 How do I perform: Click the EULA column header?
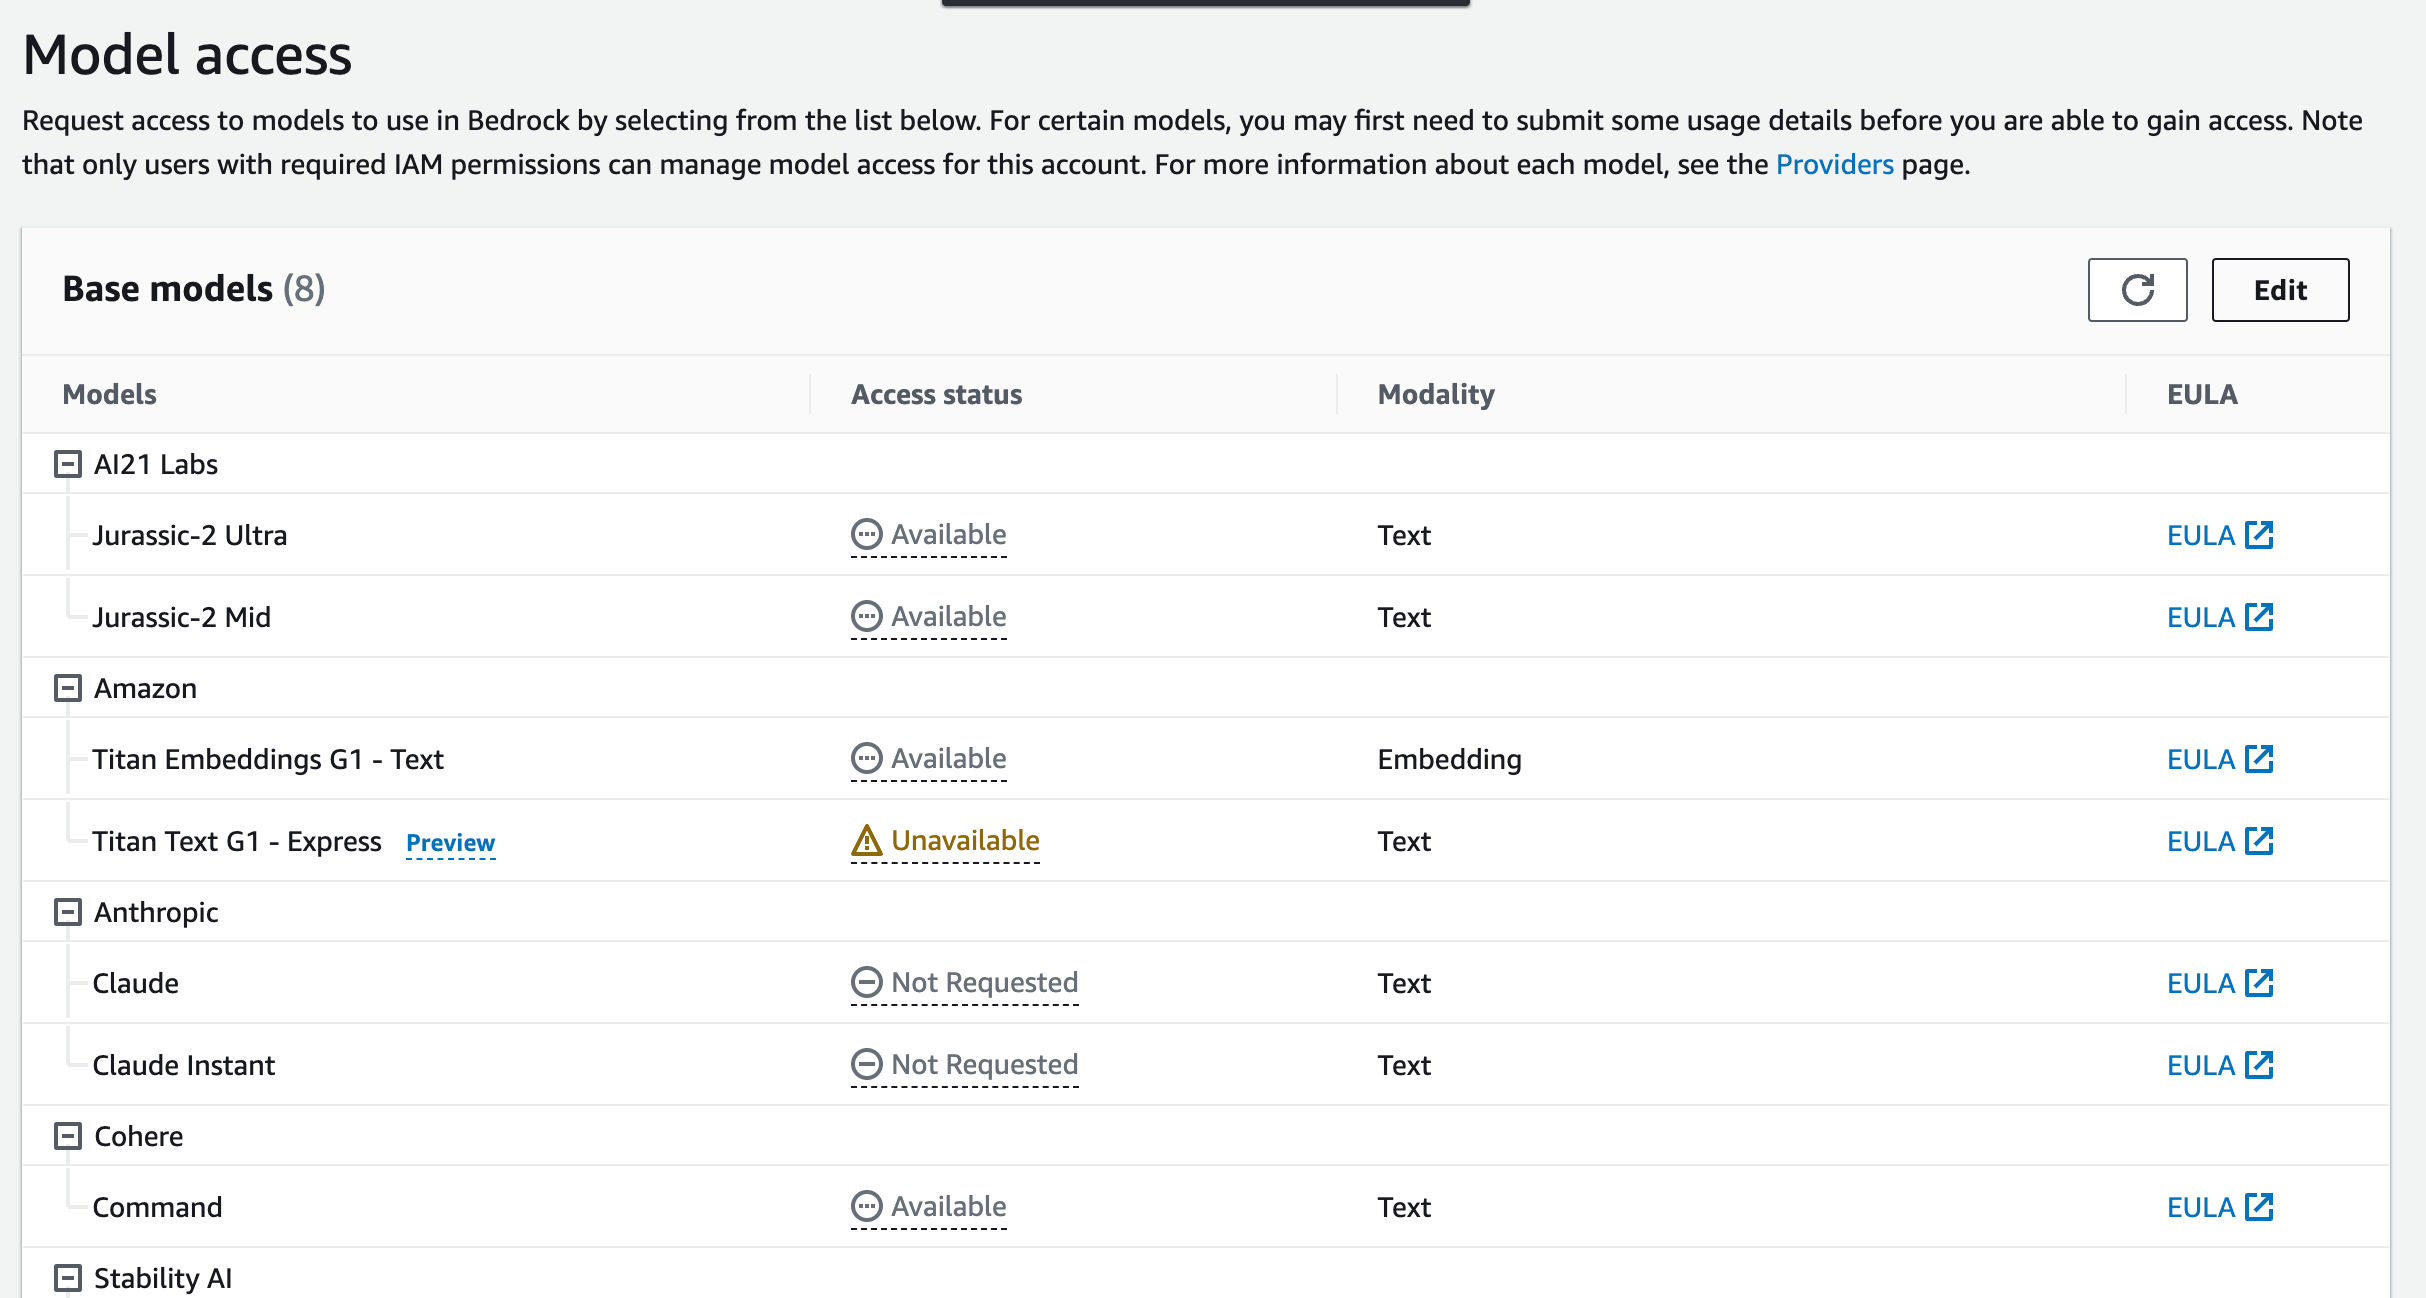coord(2202,394)
